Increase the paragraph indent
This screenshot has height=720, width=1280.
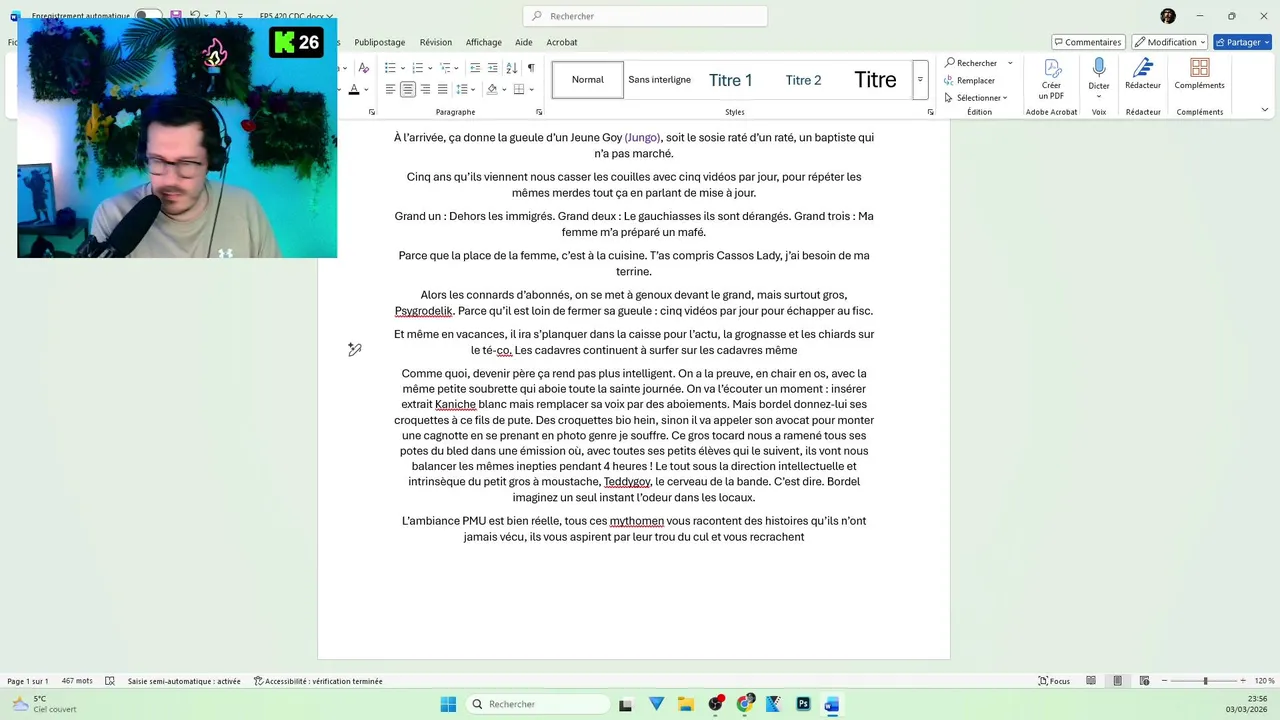[493, 68]
